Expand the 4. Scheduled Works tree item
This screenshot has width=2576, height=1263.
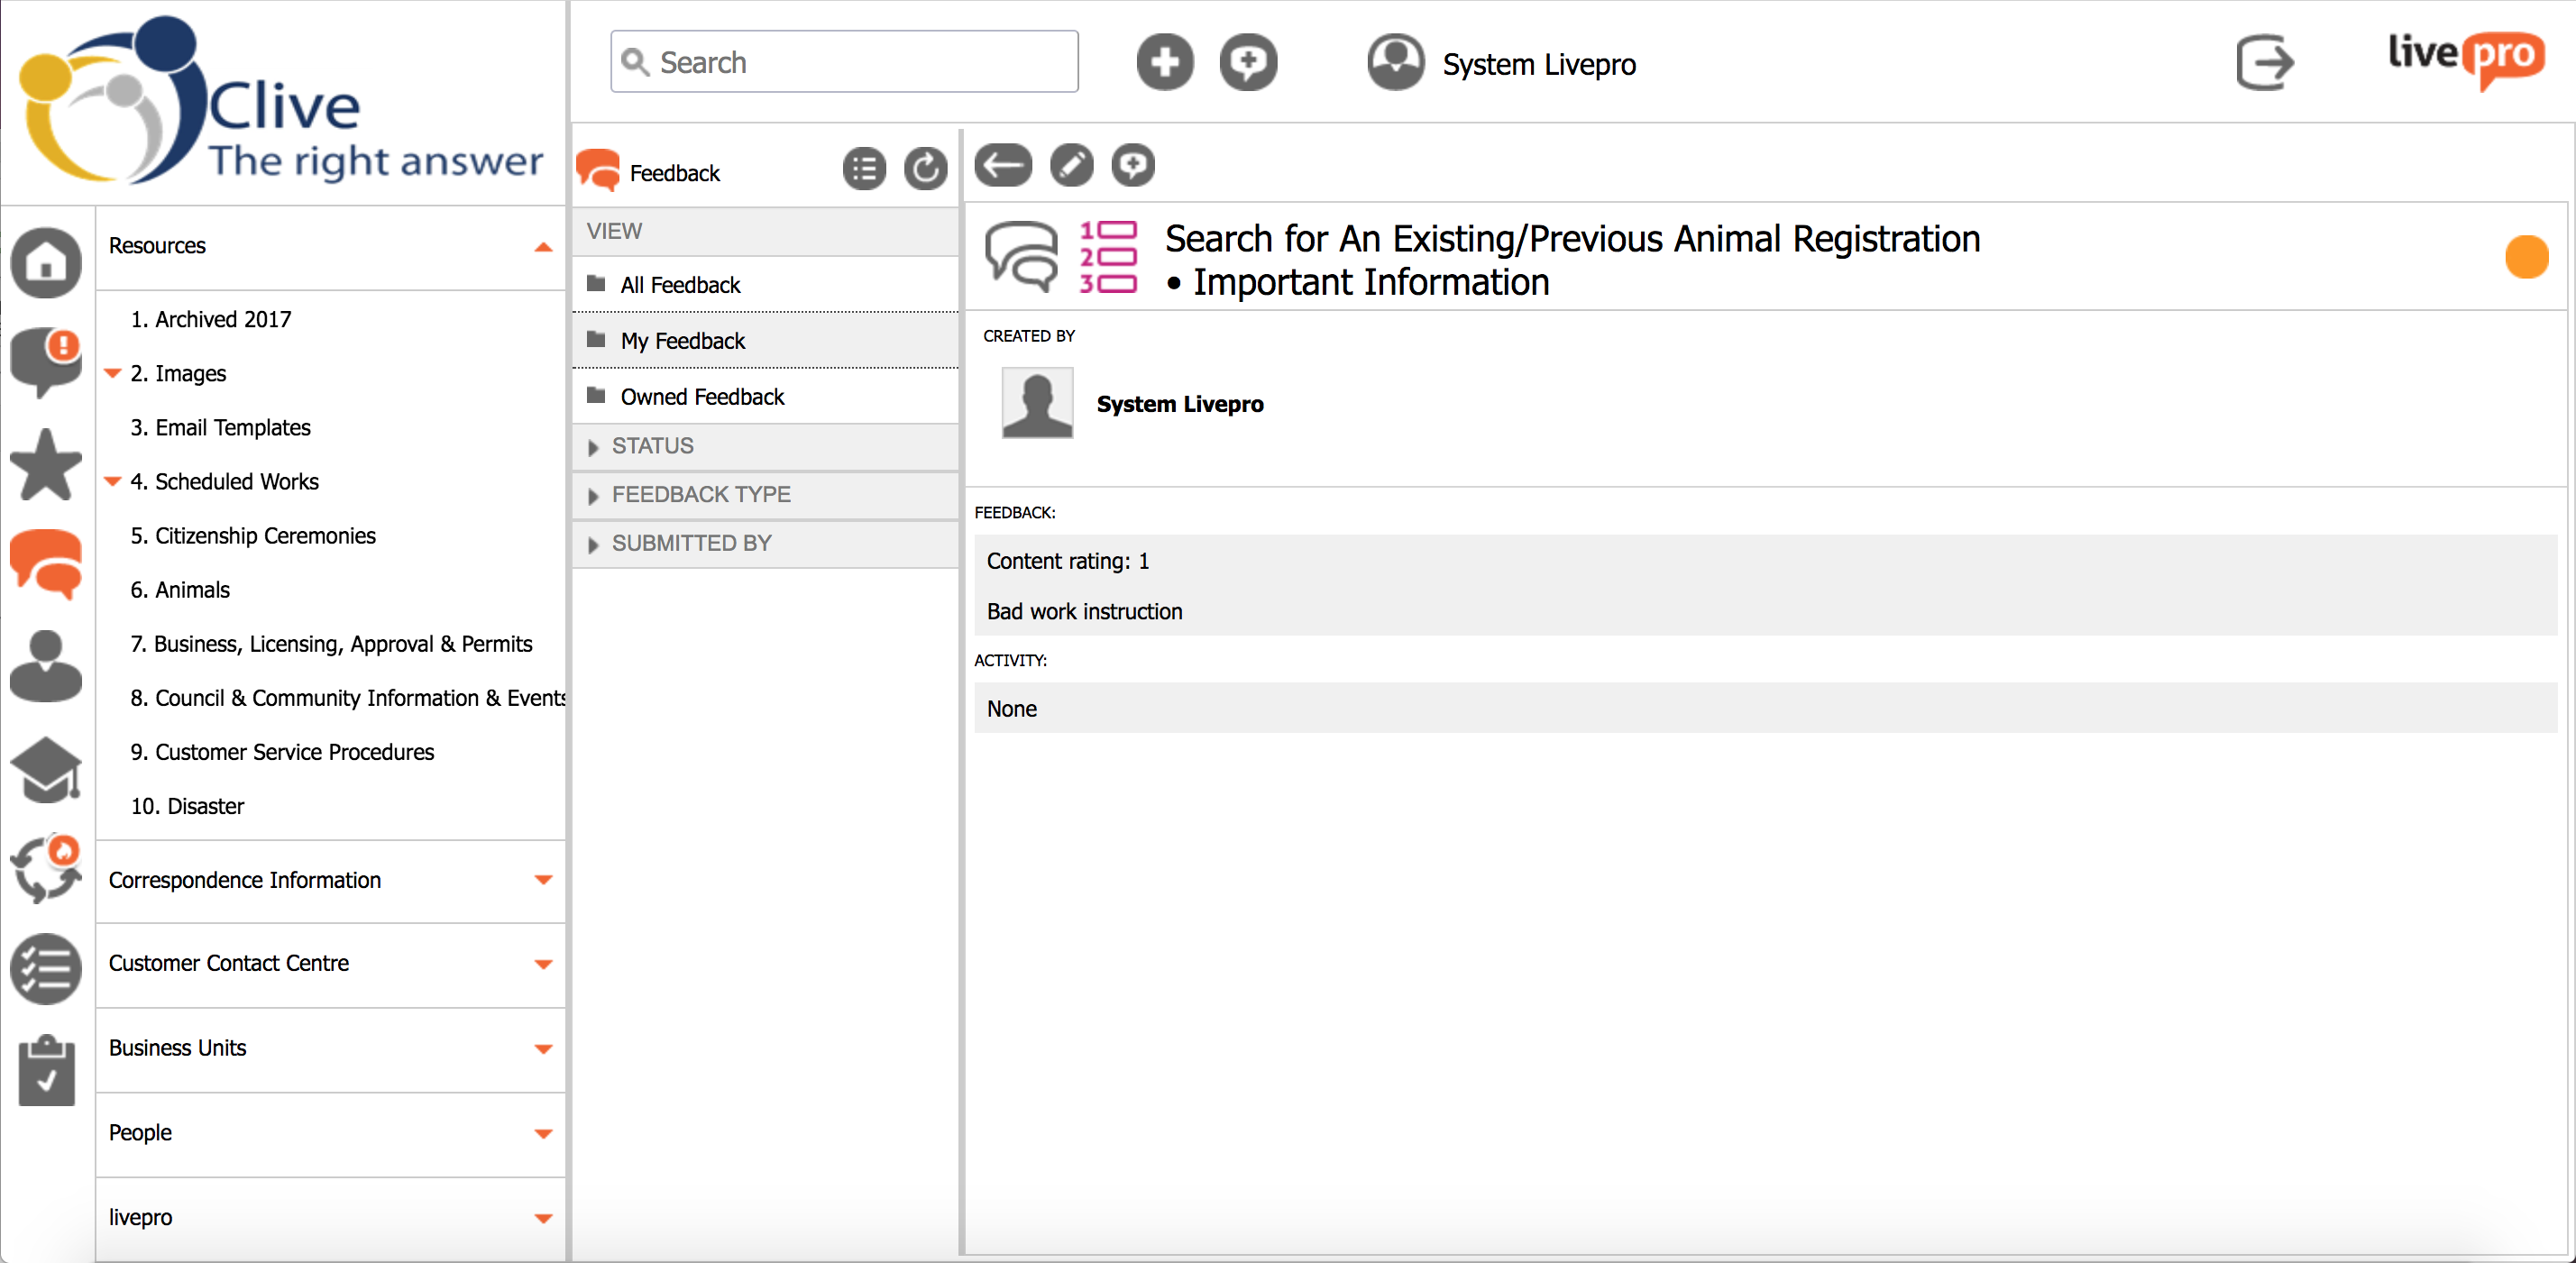point(113,482)
